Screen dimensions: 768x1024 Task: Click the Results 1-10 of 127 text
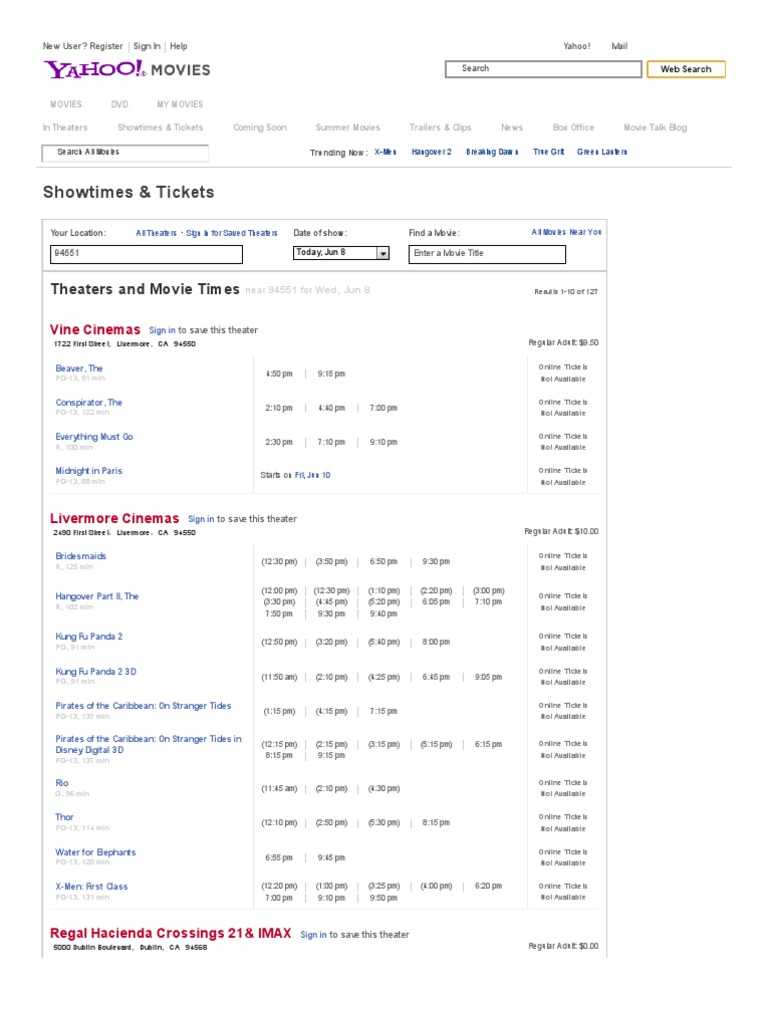pos(566,292)
